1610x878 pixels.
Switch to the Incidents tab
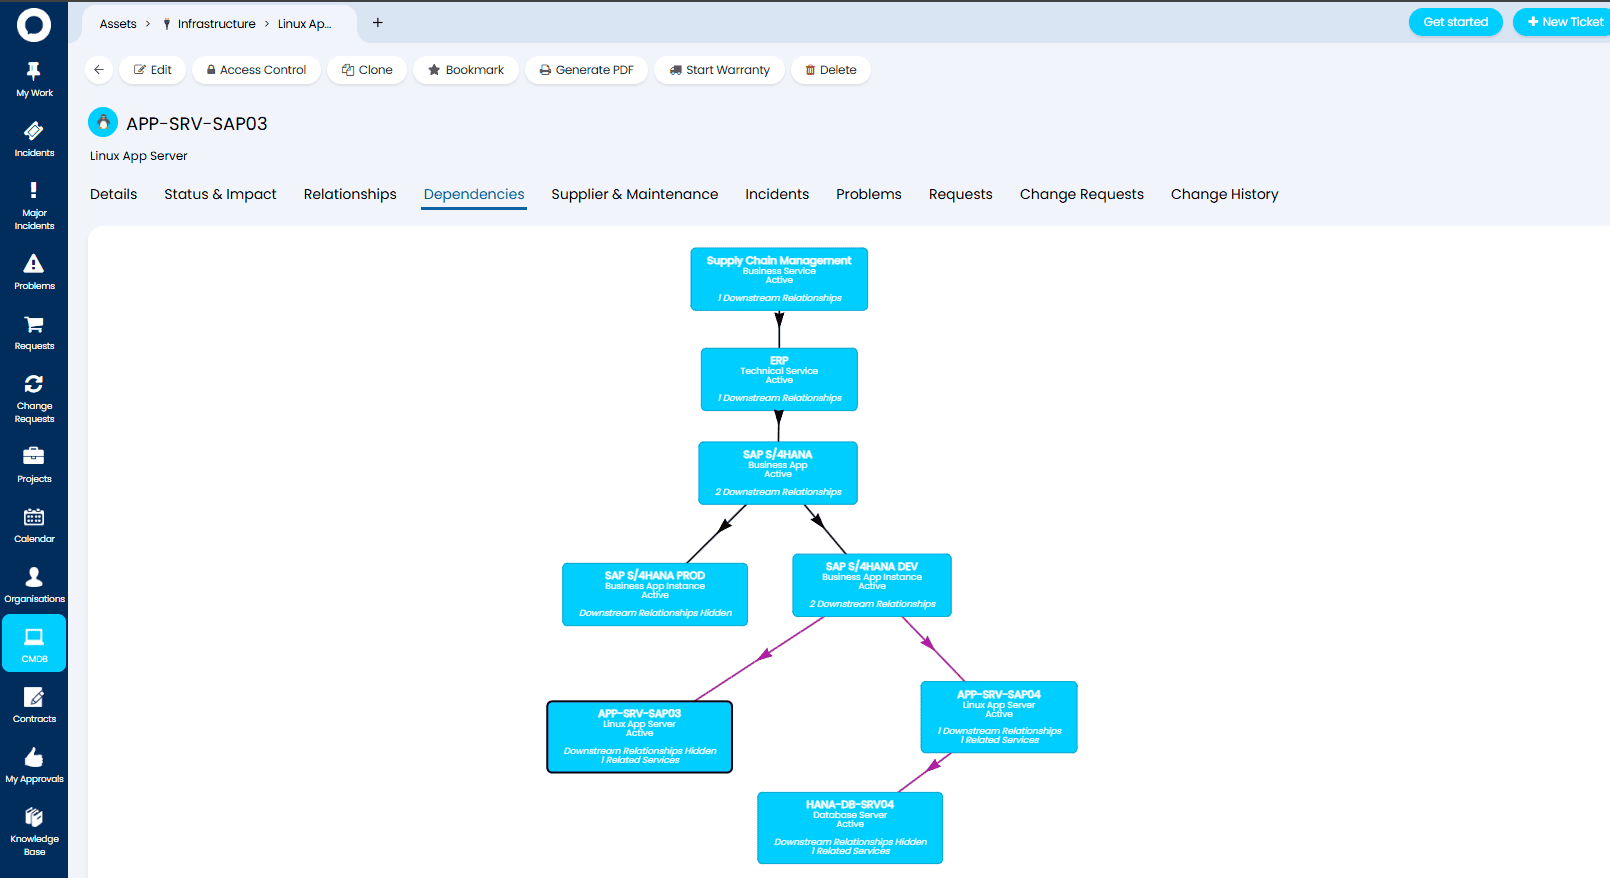pyautogui.click(x=777, y=194)
